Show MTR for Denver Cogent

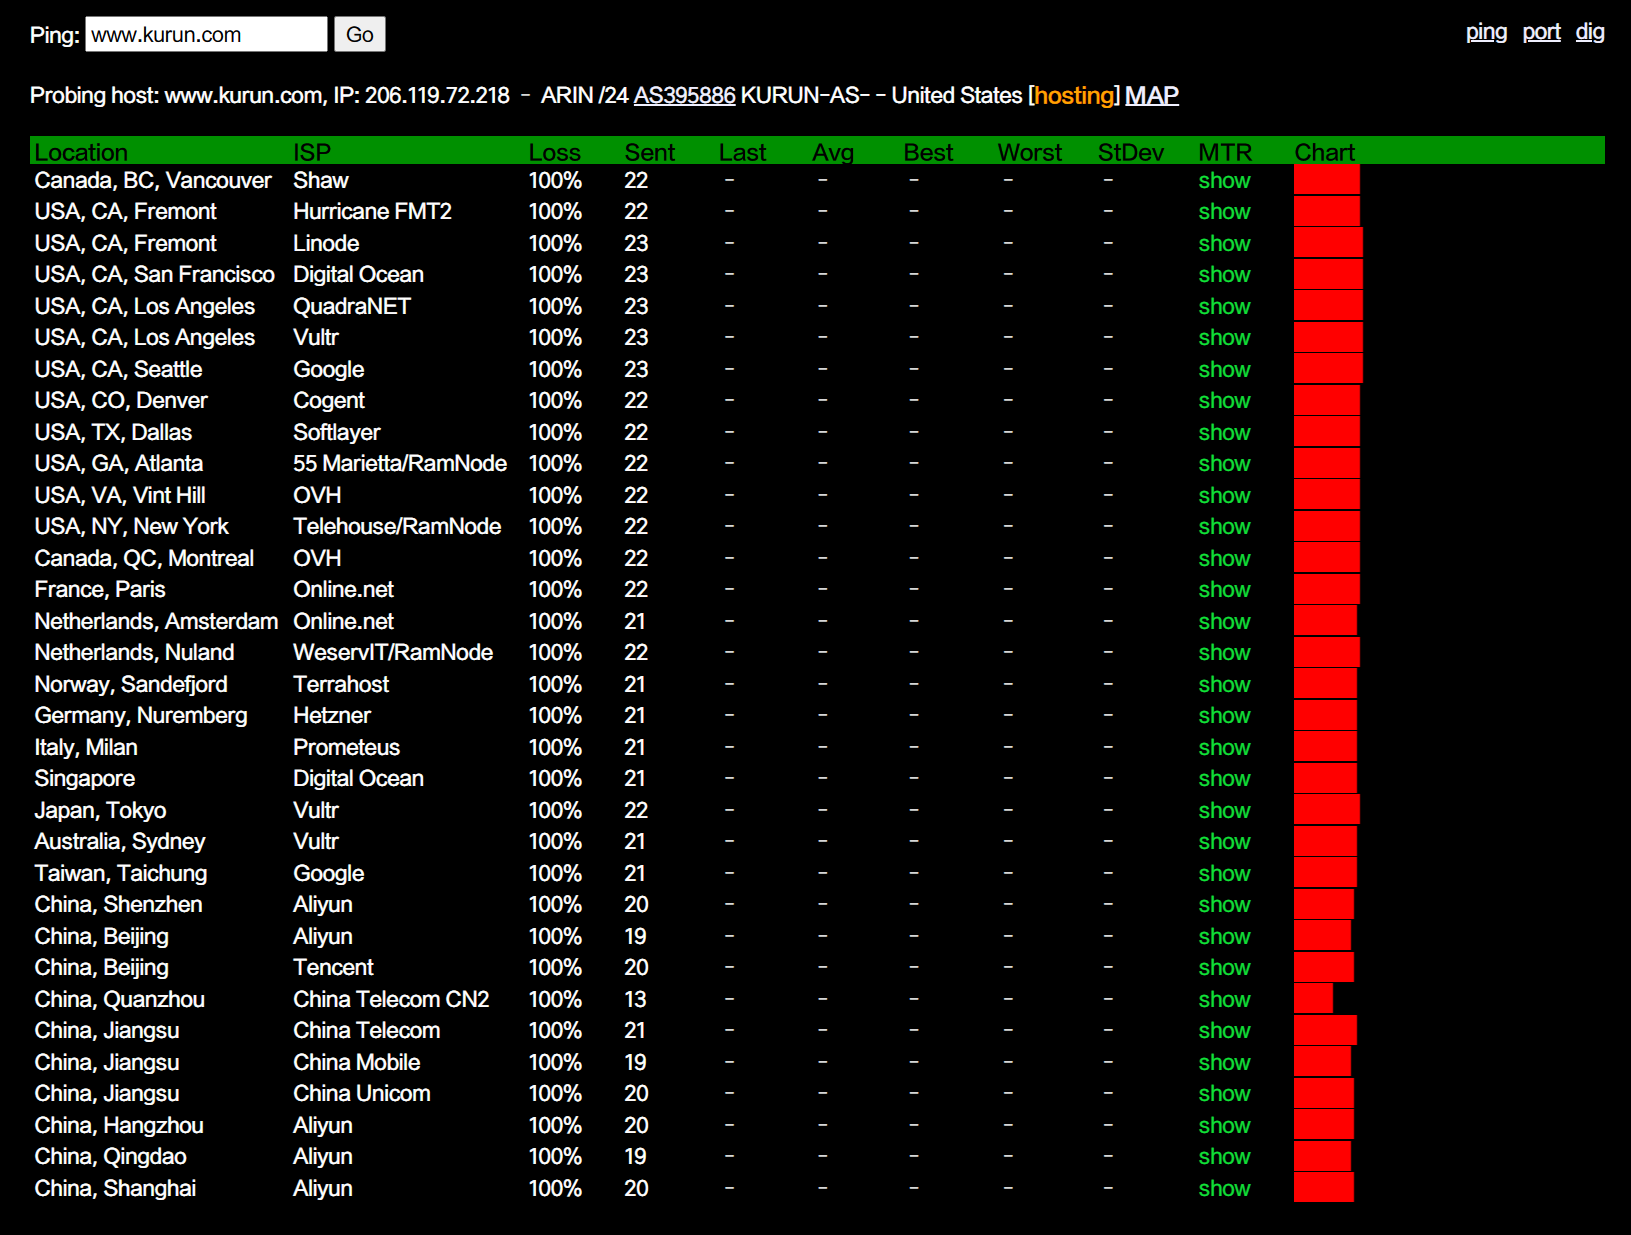(1224, 401)
